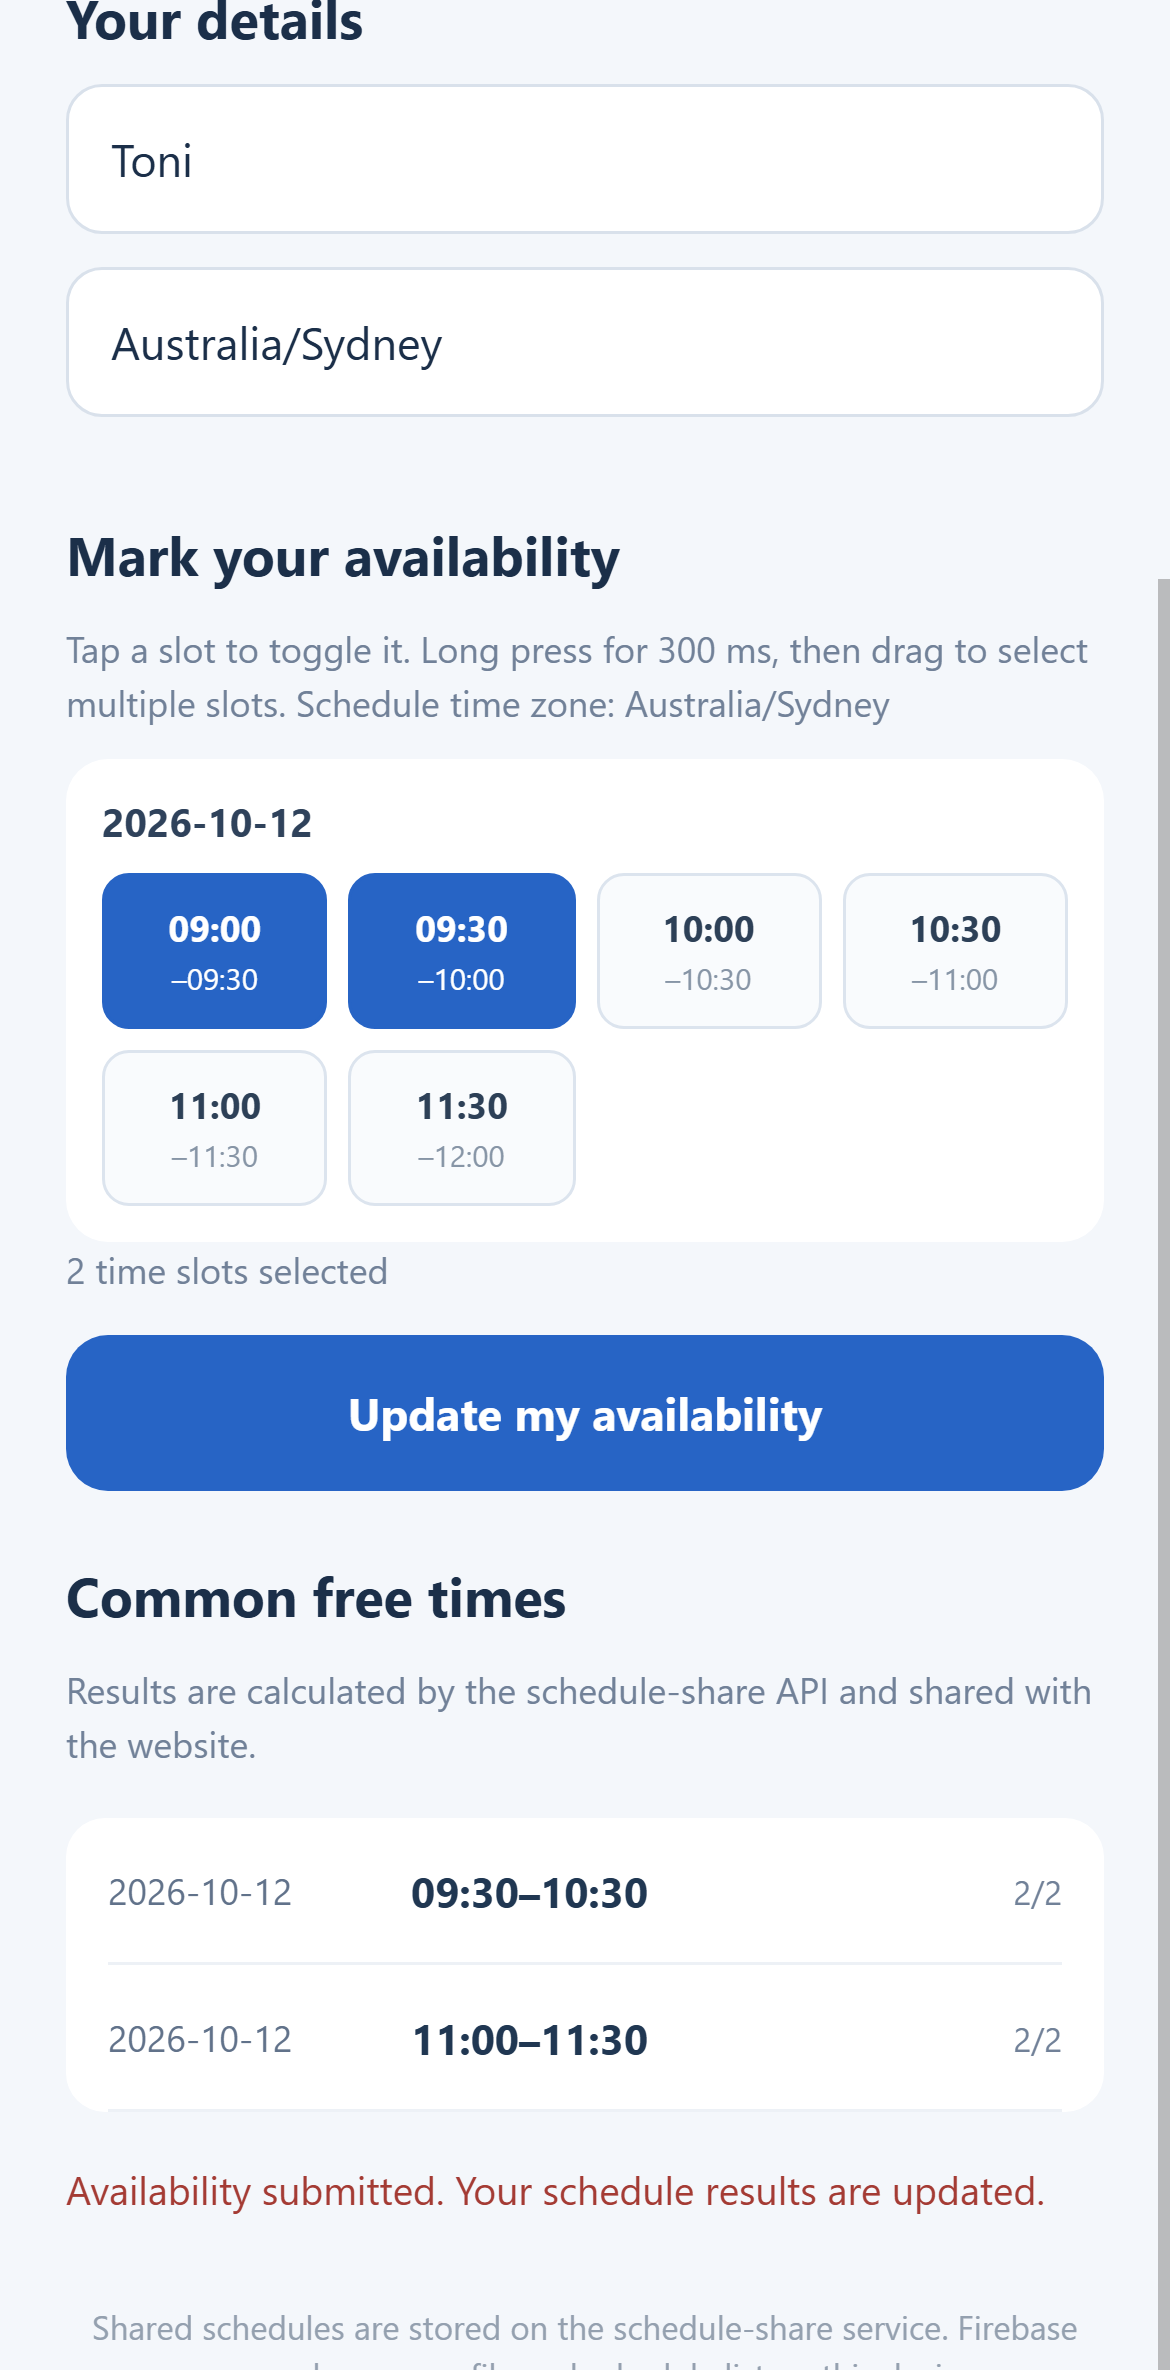Click the 11:00–11:30 common free time row

coord(585,2039)
